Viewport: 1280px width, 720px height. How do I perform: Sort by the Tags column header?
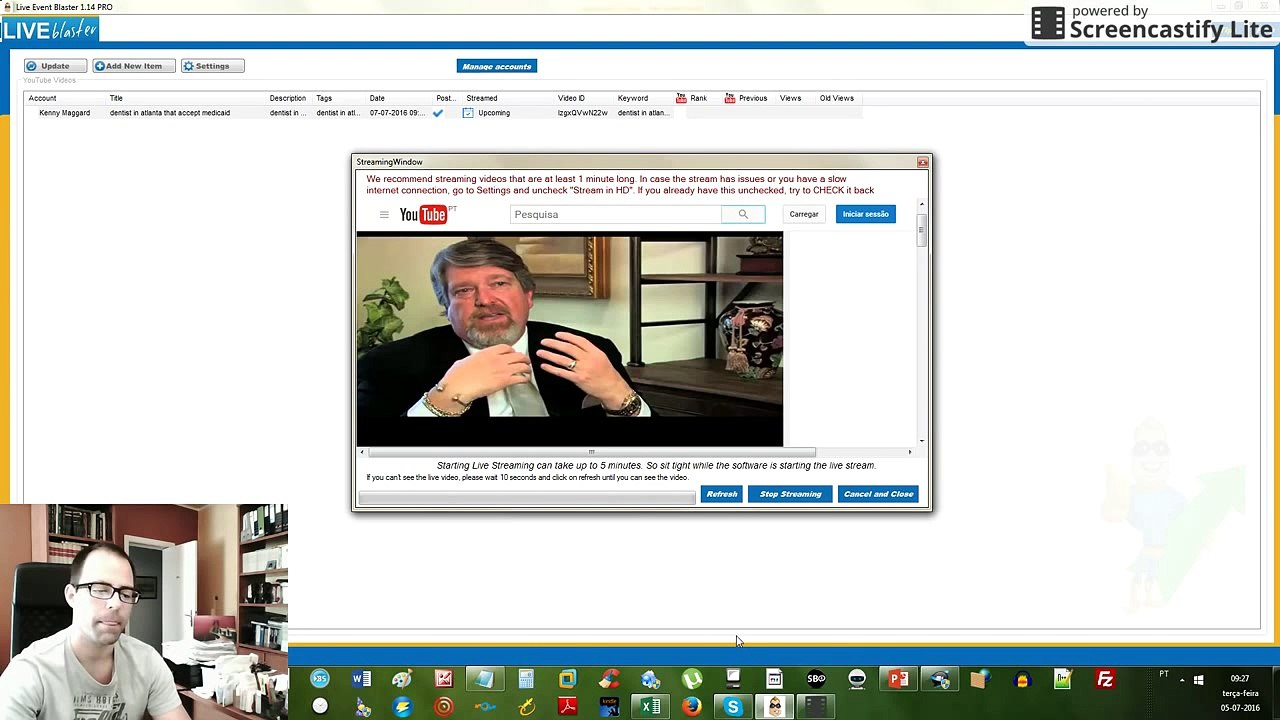[x=324, y=98]
